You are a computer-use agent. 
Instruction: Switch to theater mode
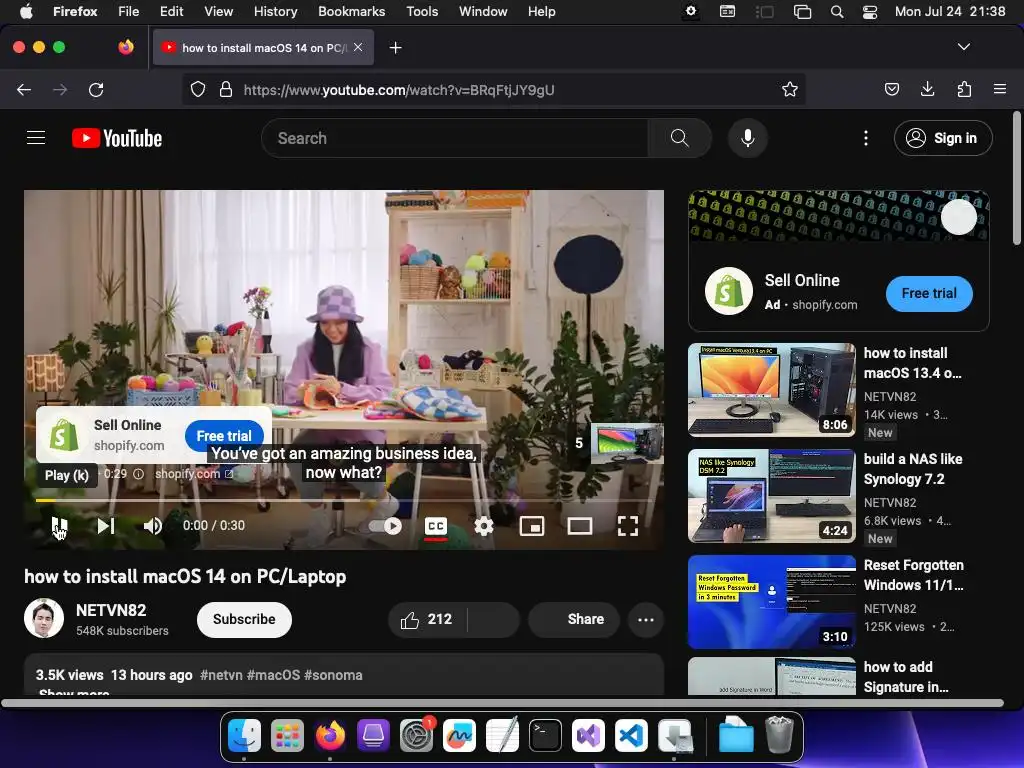(x=580, y=526)
